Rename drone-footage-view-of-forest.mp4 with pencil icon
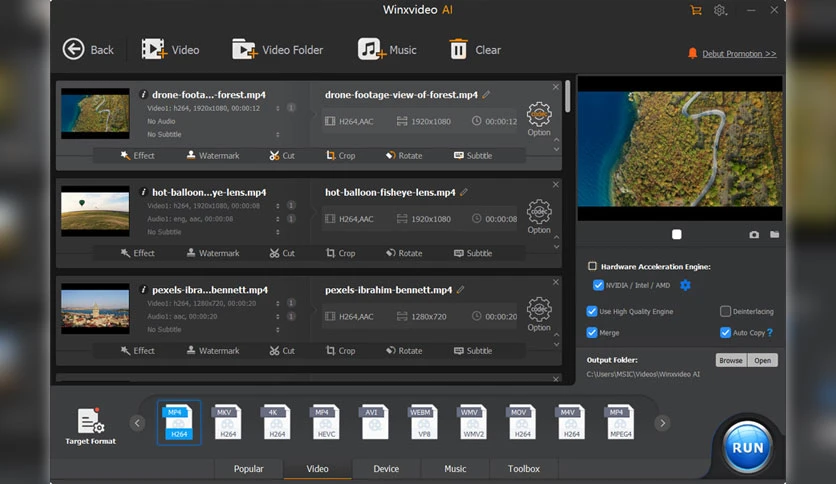The width and height of the screenshot is (836, 484). [486, 94]
